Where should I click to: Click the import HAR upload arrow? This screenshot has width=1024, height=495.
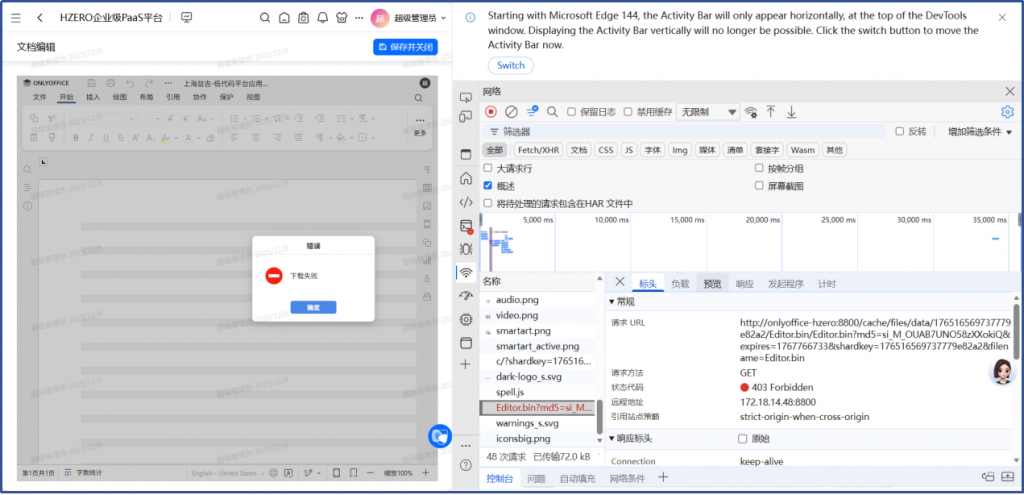(x=771, y=112)
